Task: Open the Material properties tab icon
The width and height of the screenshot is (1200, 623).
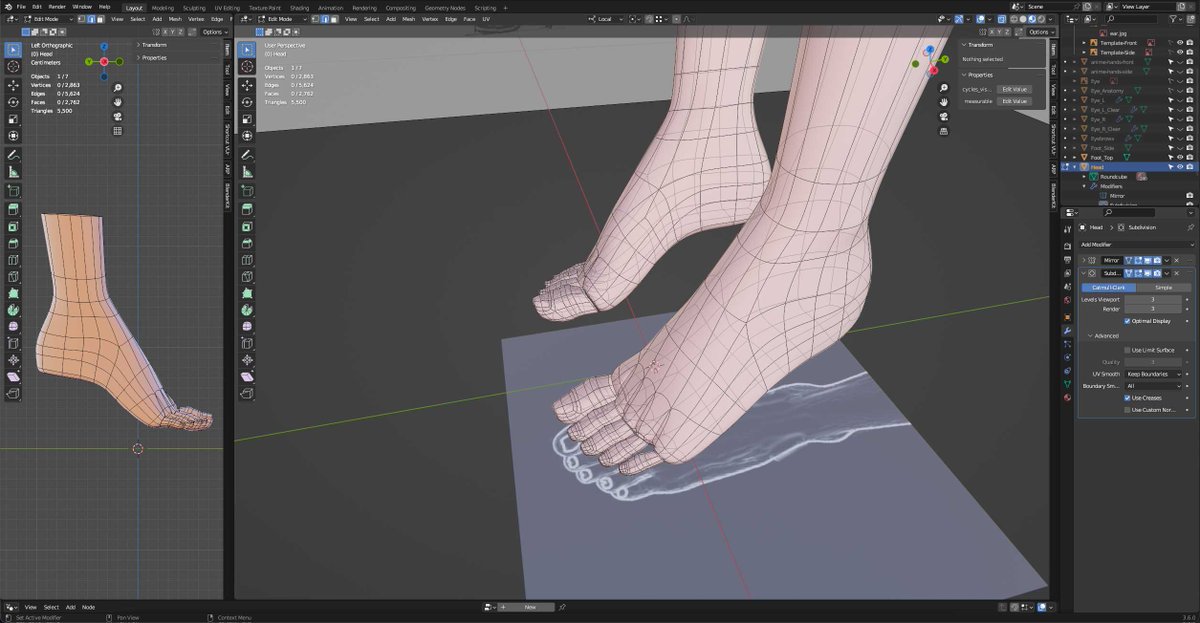Action: pyautogui.click(x=1068, y=397)
